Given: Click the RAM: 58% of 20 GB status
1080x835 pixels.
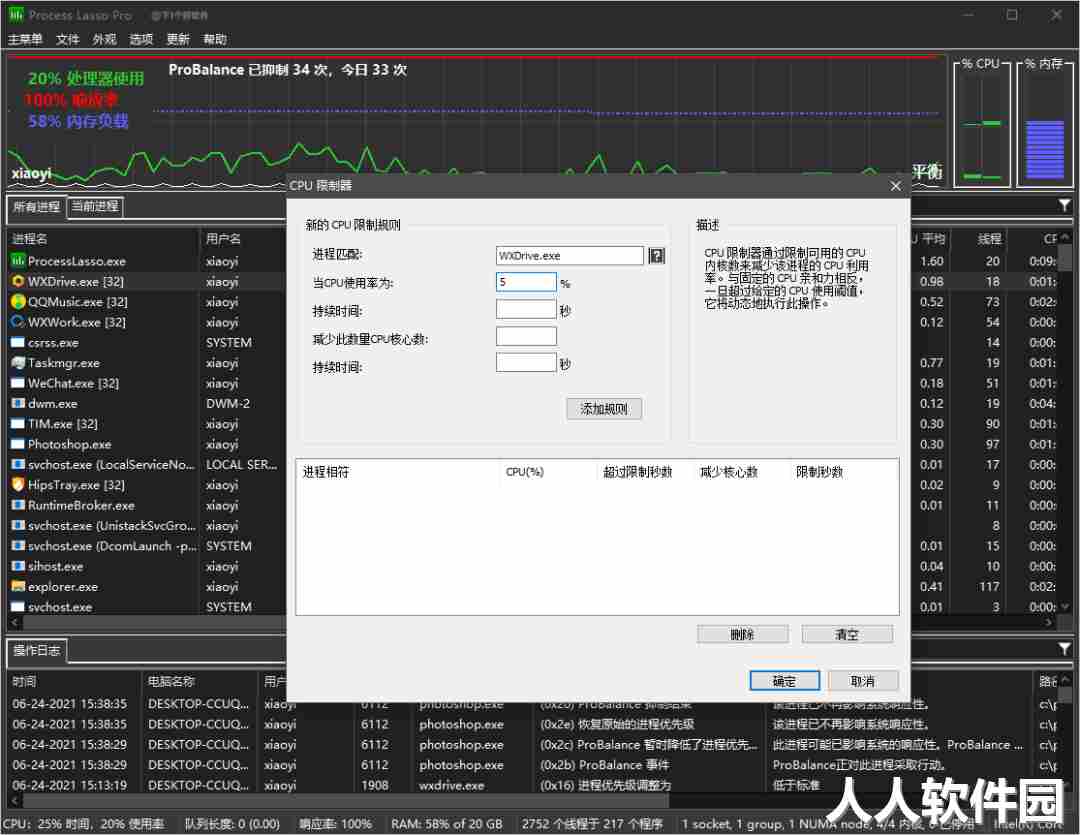Looking at the screenshot, I should (447, 824).
